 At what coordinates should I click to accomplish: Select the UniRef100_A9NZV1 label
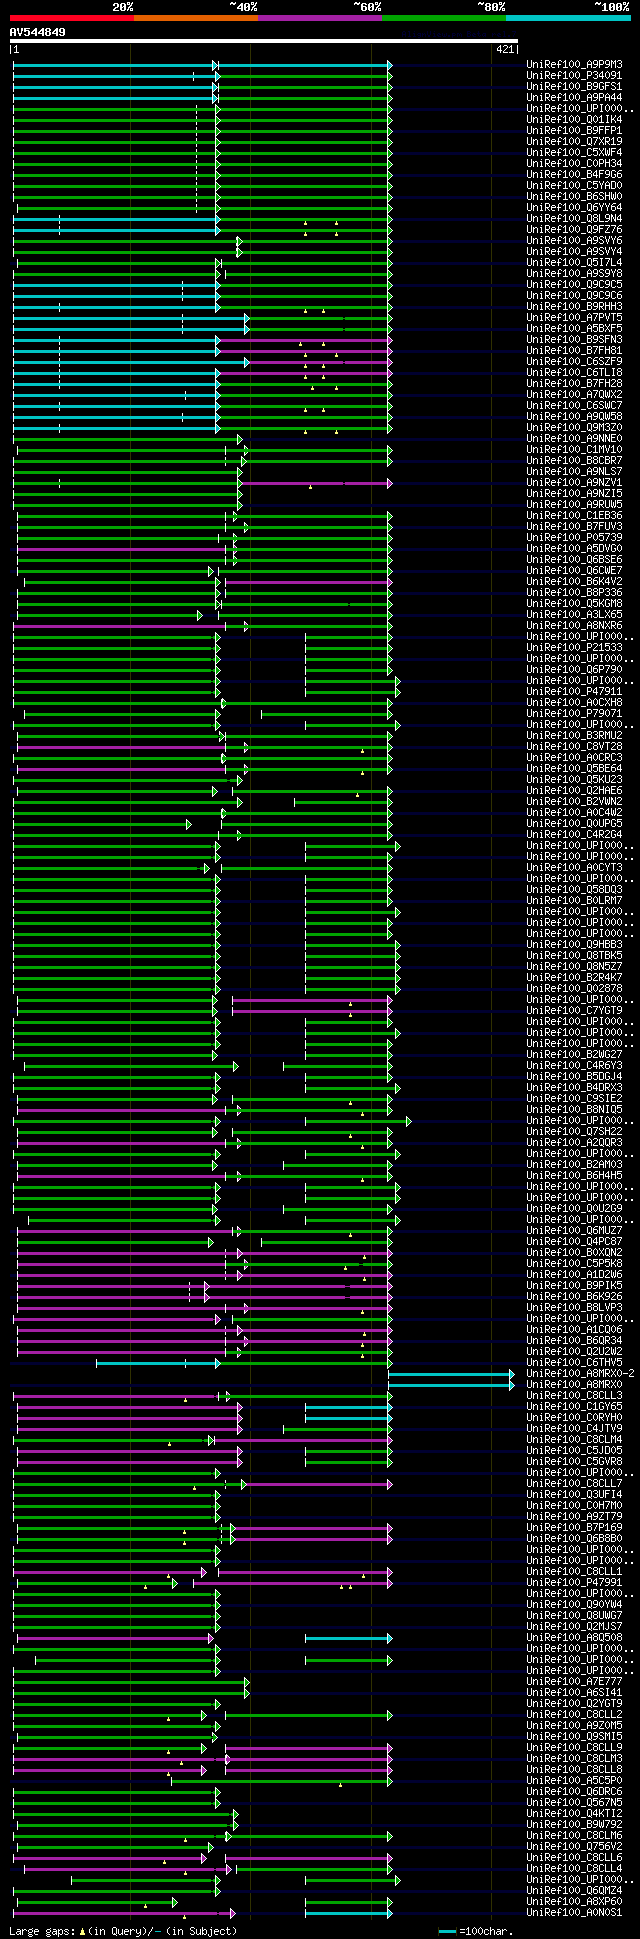coord(574,483)
